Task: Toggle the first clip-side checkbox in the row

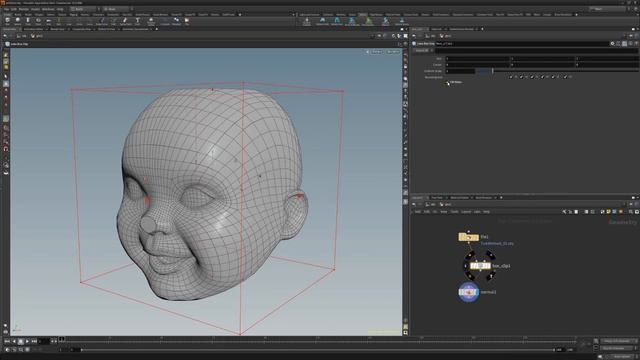Action: (511, 77)
